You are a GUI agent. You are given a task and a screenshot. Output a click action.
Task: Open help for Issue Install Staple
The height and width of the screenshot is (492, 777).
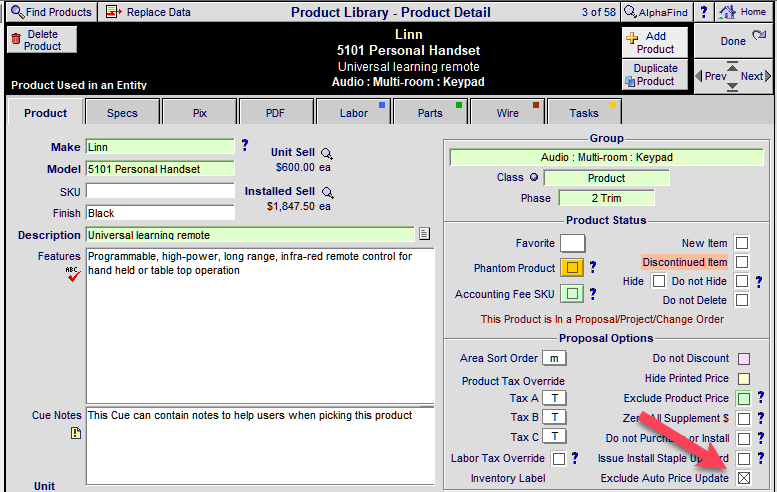[761, 458]
